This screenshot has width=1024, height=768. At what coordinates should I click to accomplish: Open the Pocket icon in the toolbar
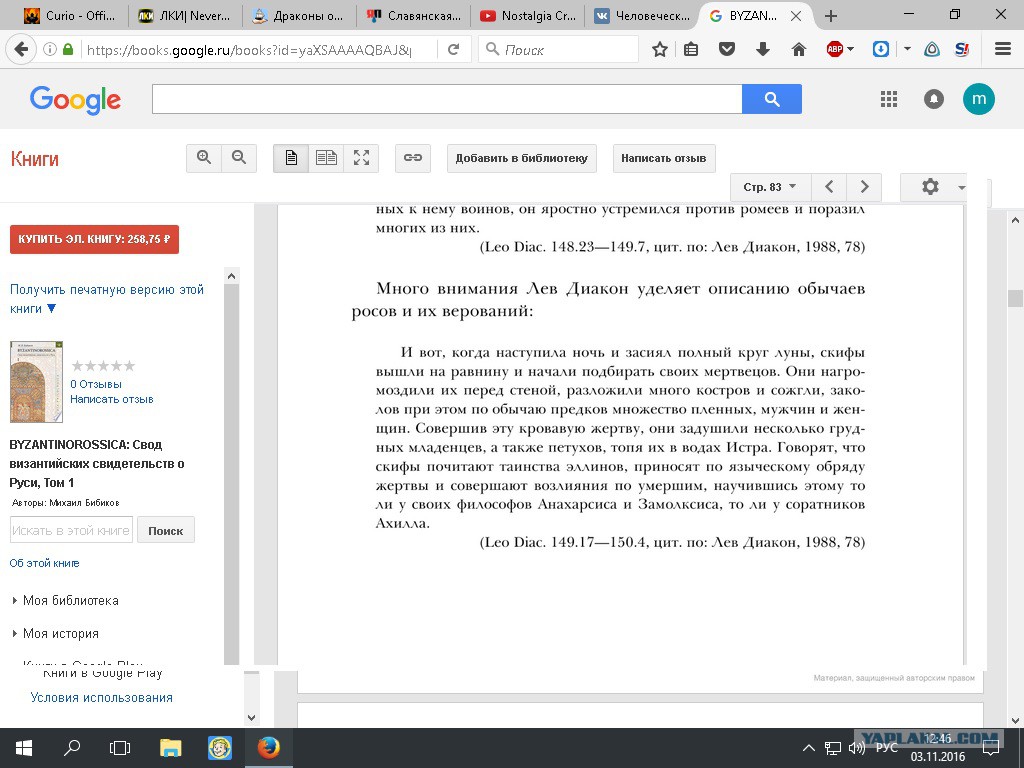pos(727,49)
